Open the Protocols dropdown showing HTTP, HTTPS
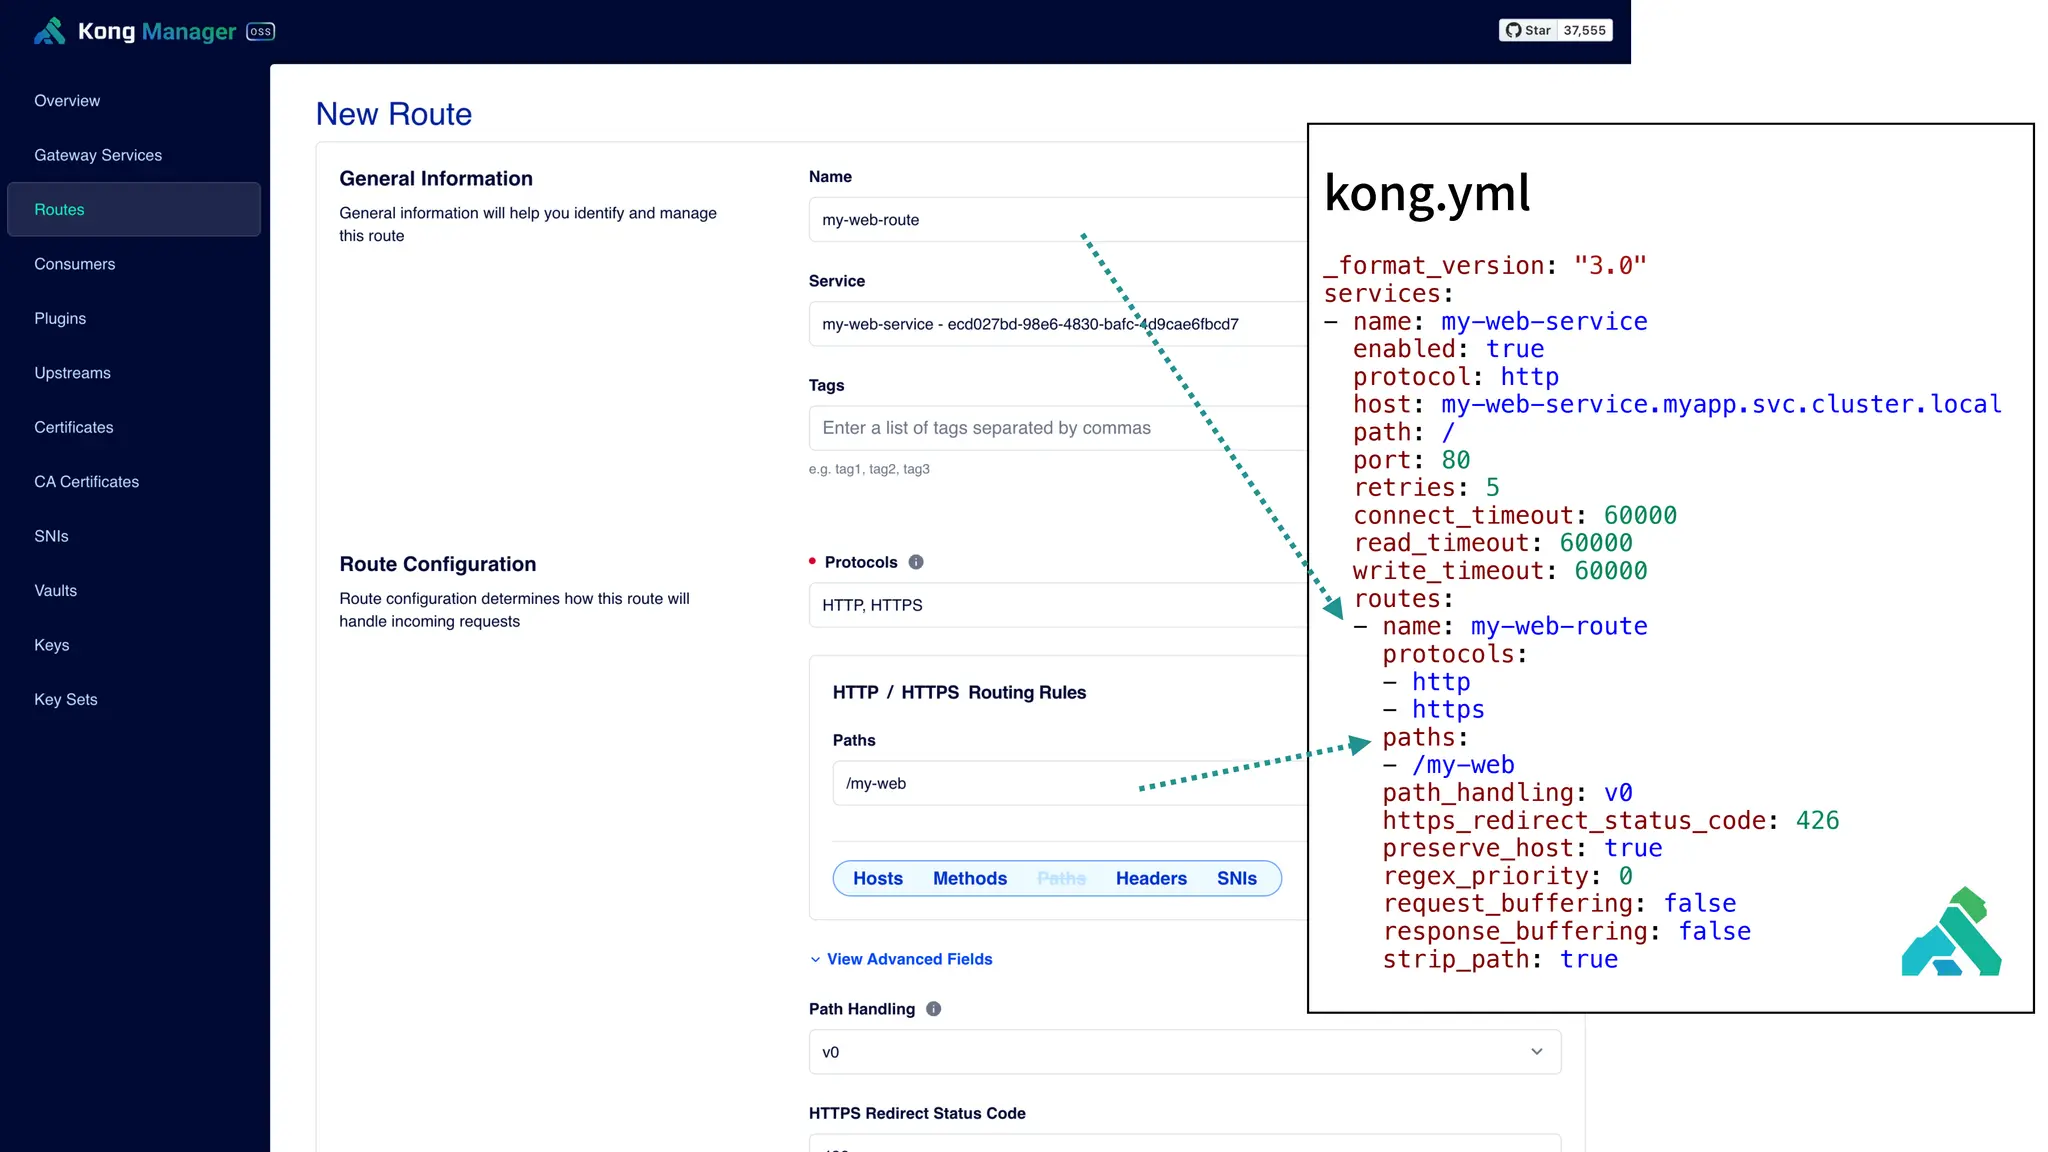 coord(1058,605)
